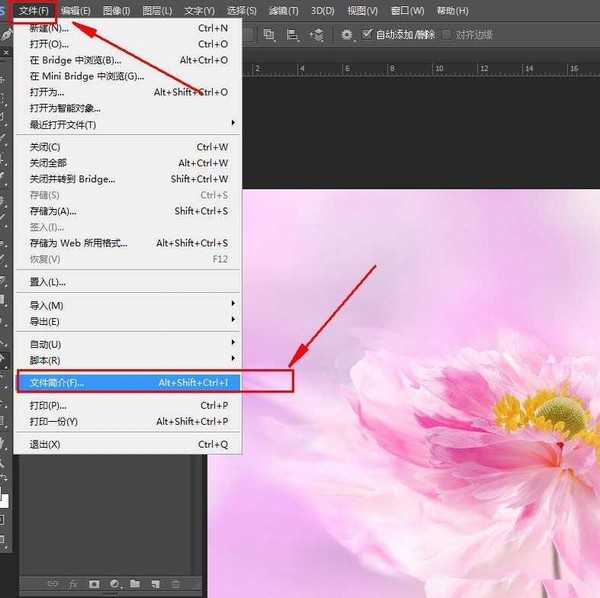Open the path arrangement icon in options bar

317,35
